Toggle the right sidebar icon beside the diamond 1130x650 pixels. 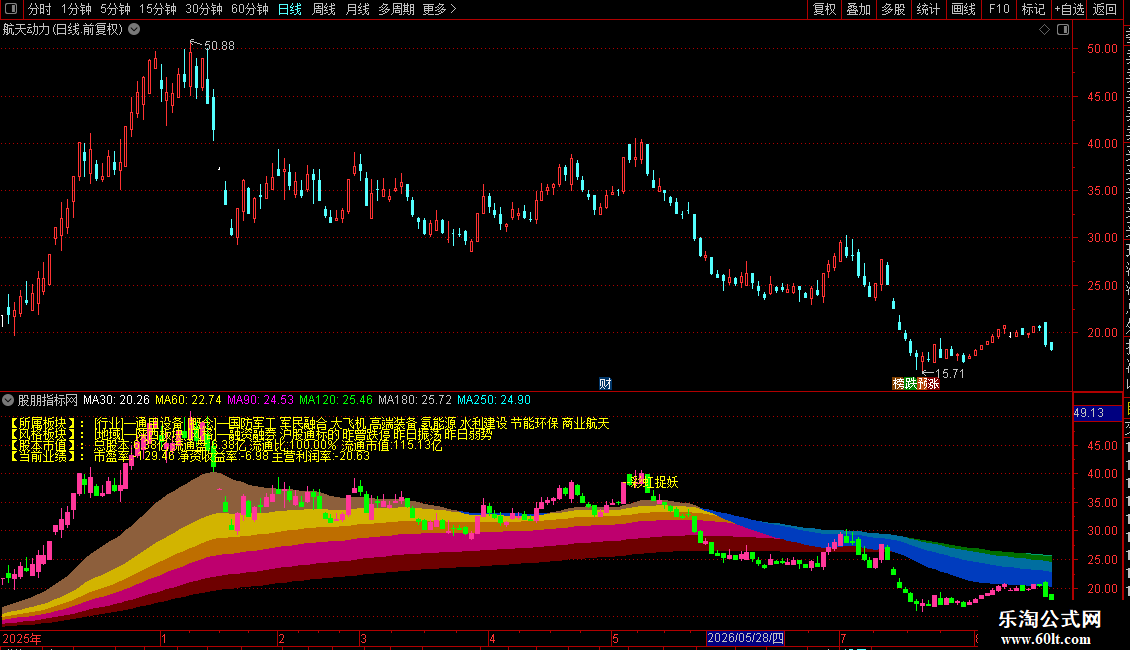[1063, 30]
